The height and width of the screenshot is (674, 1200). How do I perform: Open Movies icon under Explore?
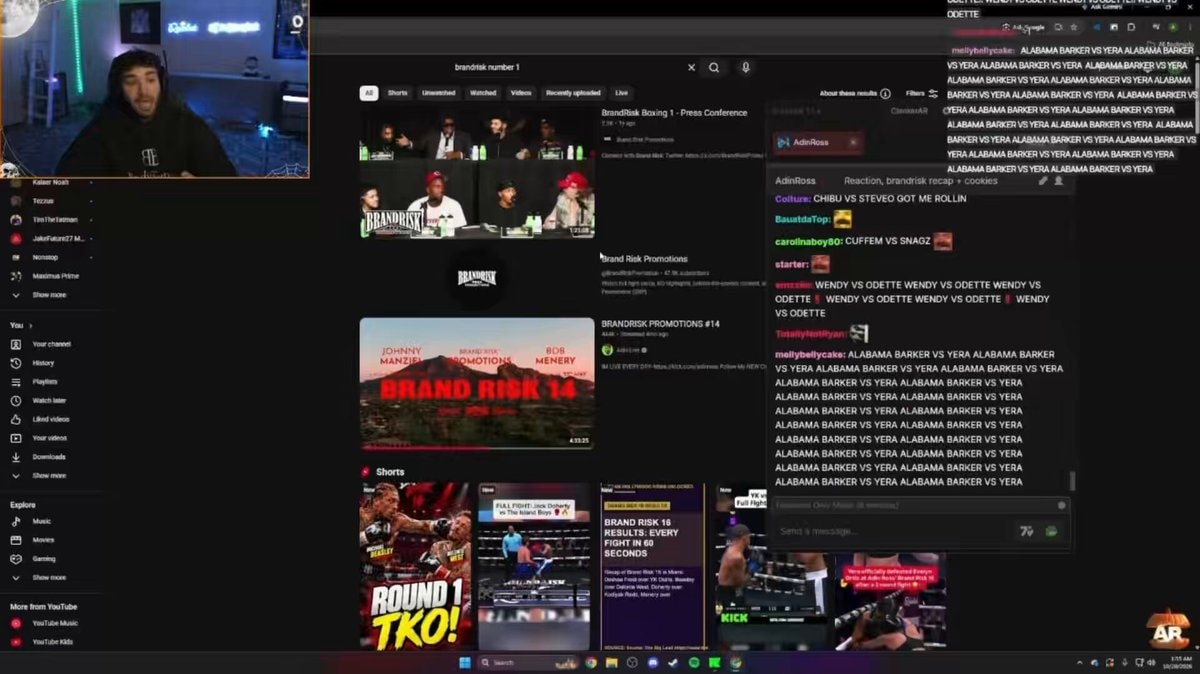click(x=16, y=540)
